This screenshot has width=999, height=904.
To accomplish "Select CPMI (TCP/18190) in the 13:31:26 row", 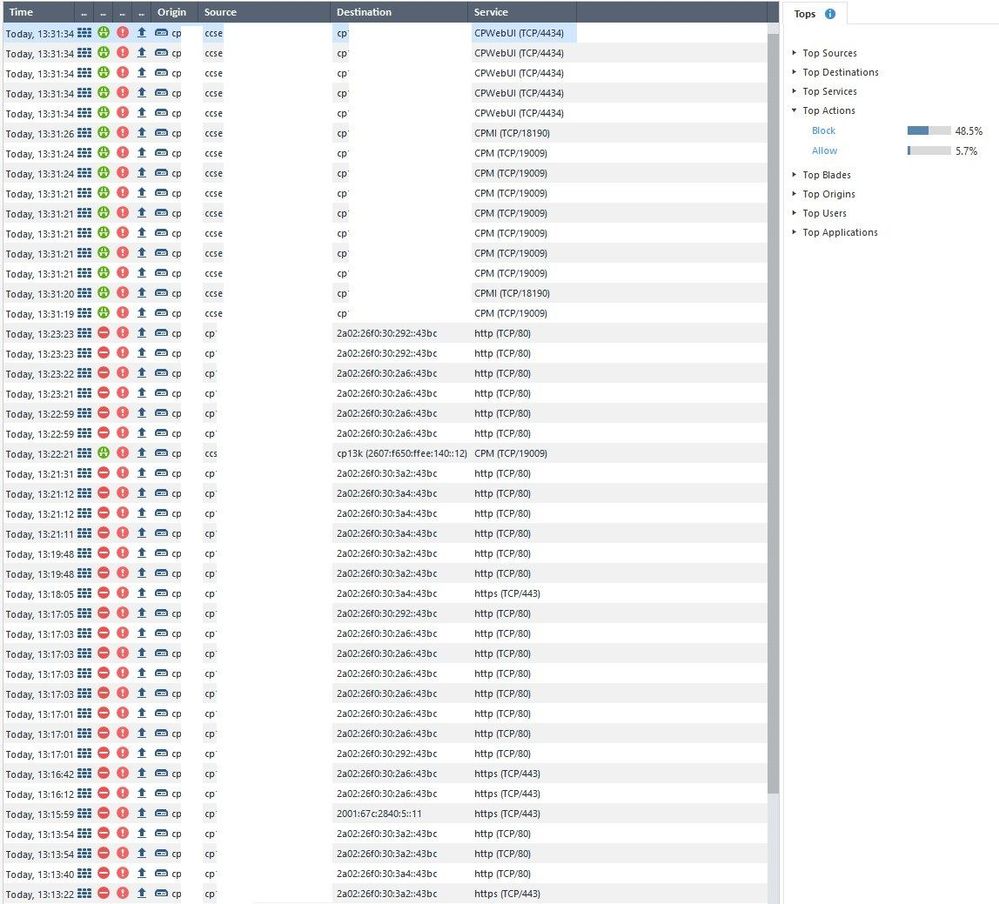I will click(512, 133).
